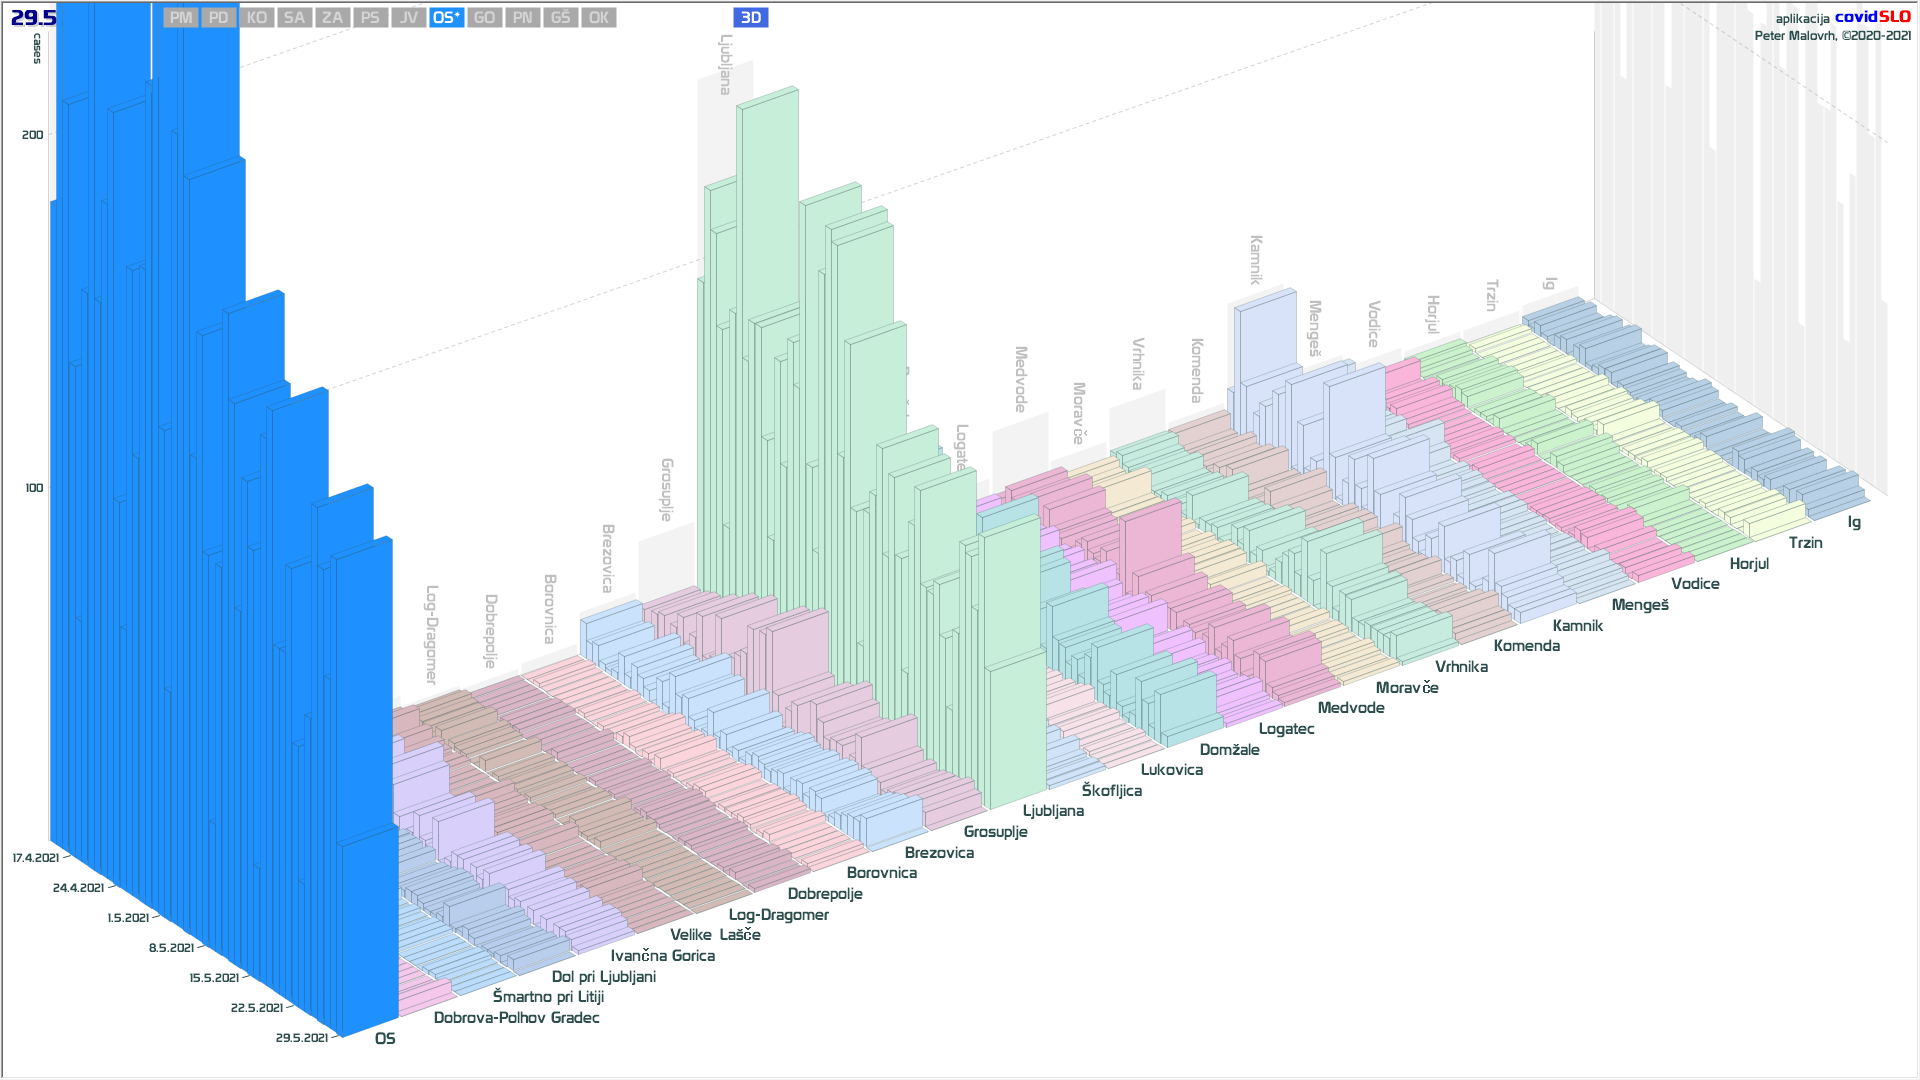Click the active OS* region button
Image resolution: width=1920 pixels, height=1080 pixels.
pos(446,18)
